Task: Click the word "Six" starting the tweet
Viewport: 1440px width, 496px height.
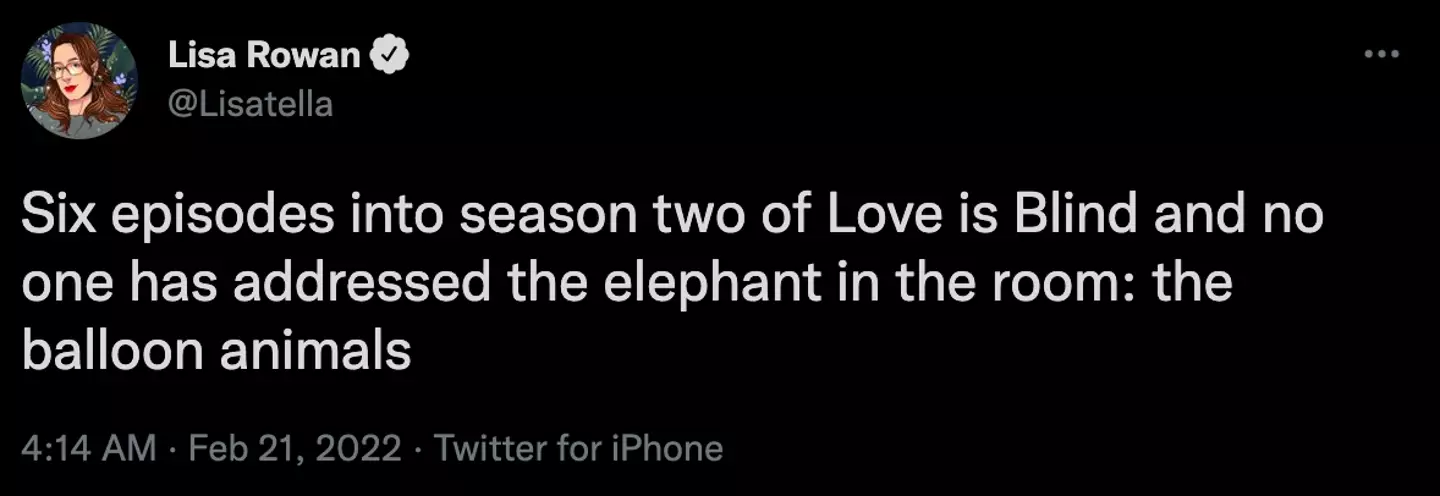Action: coord(58,217)
